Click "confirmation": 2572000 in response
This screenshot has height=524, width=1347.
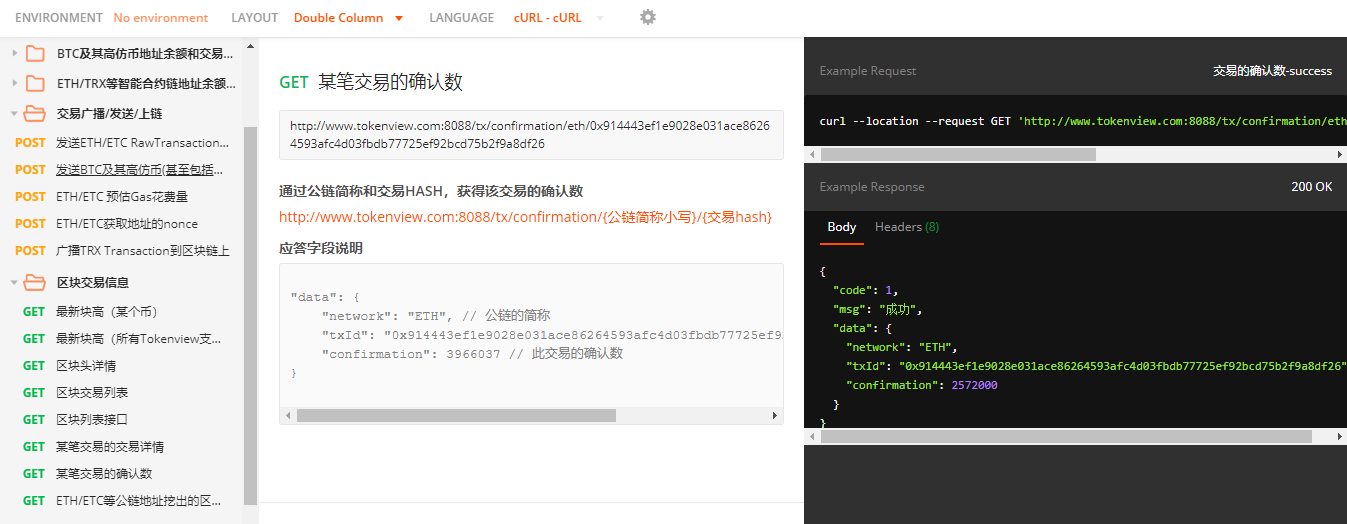922,385
